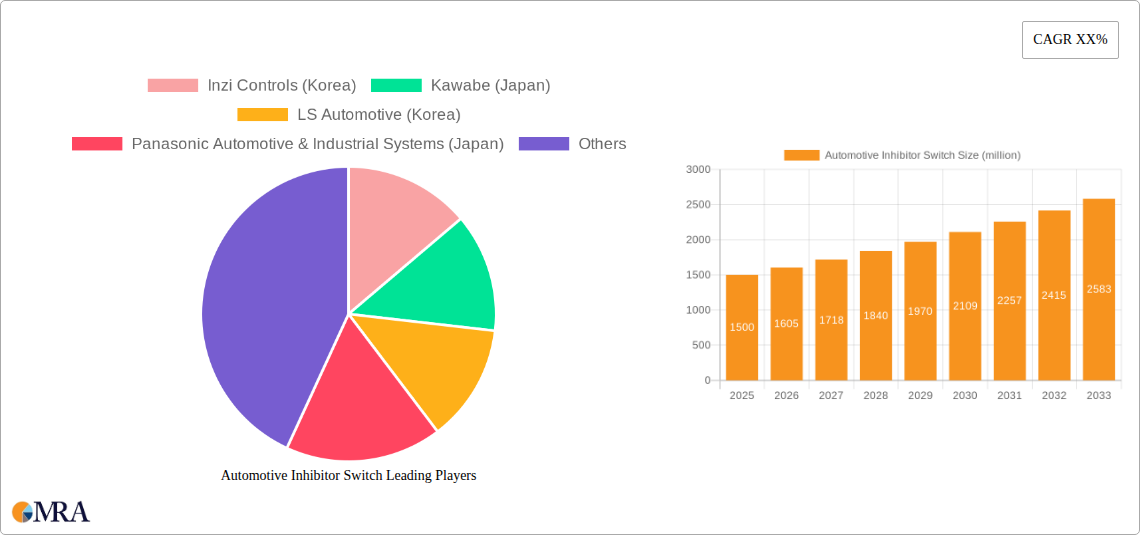Toggle Panasonic Automotive red legend swatch
Screen dimensions: 1140x535
97,143
